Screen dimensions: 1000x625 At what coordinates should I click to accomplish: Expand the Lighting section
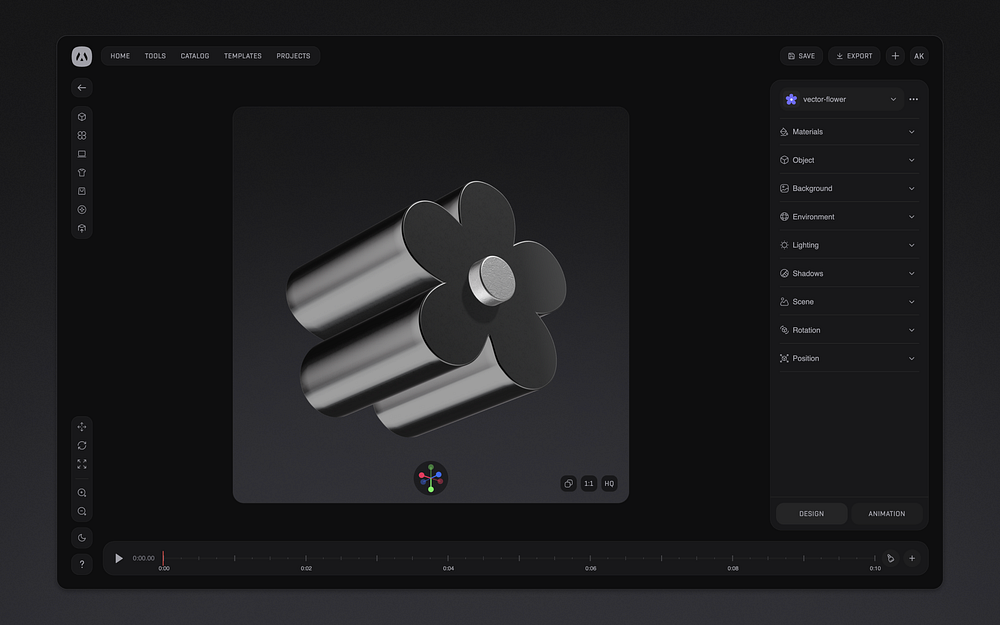click(849, 245)
